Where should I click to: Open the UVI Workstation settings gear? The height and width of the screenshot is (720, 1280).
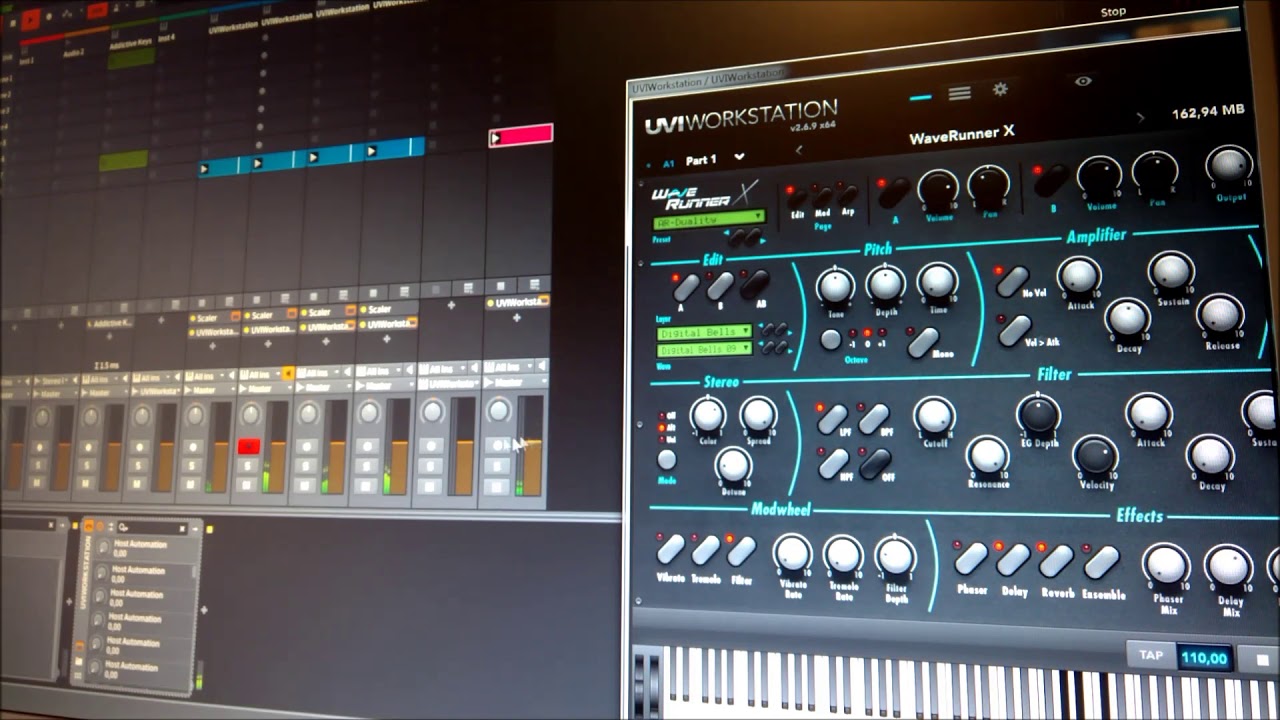pos(1000,90)
